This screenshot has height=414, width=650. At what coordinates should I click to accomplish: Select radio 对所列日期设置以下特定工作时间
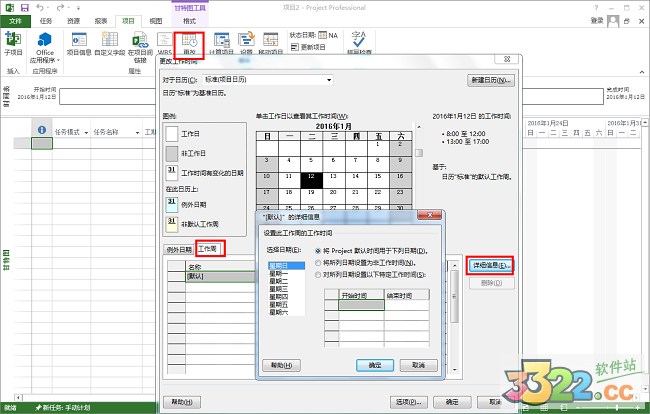[x=318, y=274]
